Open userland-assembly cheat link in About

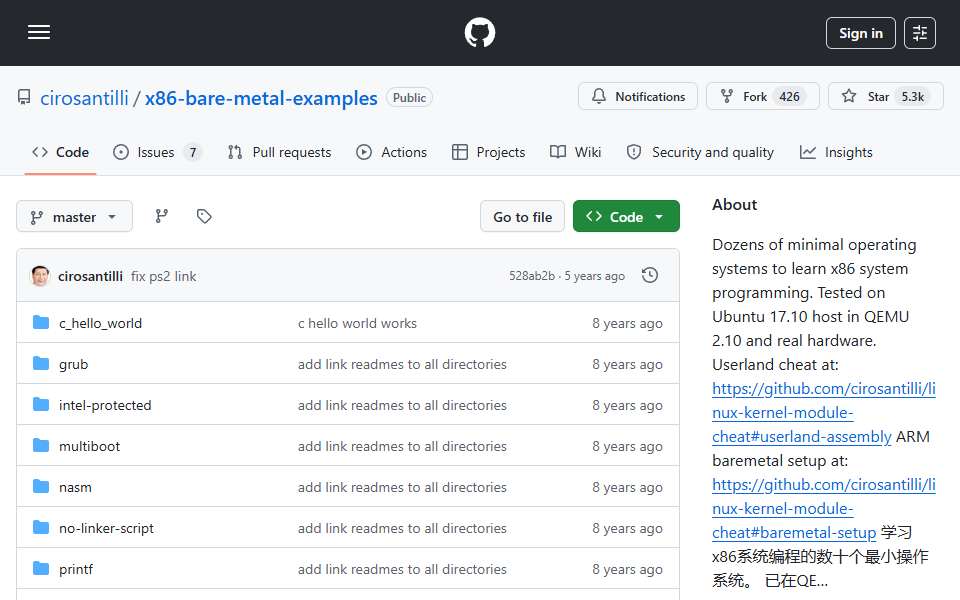[823, 413]
